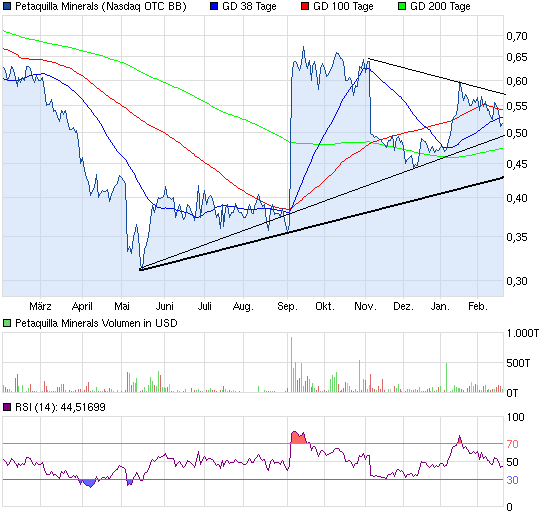
Task: Click the Petaquilla Minerals dark blue legend swatch
Action: pos(7,6)
